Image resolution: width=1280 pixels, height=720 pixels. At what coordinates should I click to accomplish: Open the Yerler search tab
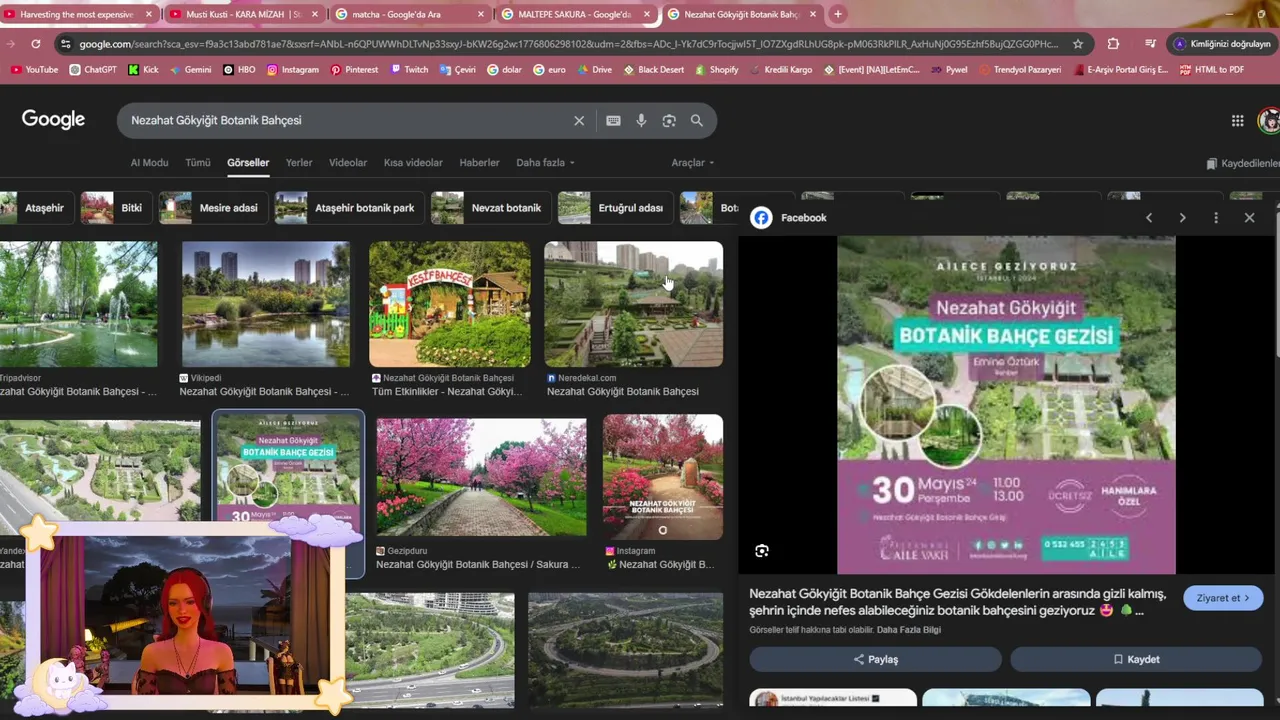click(299, 163)
